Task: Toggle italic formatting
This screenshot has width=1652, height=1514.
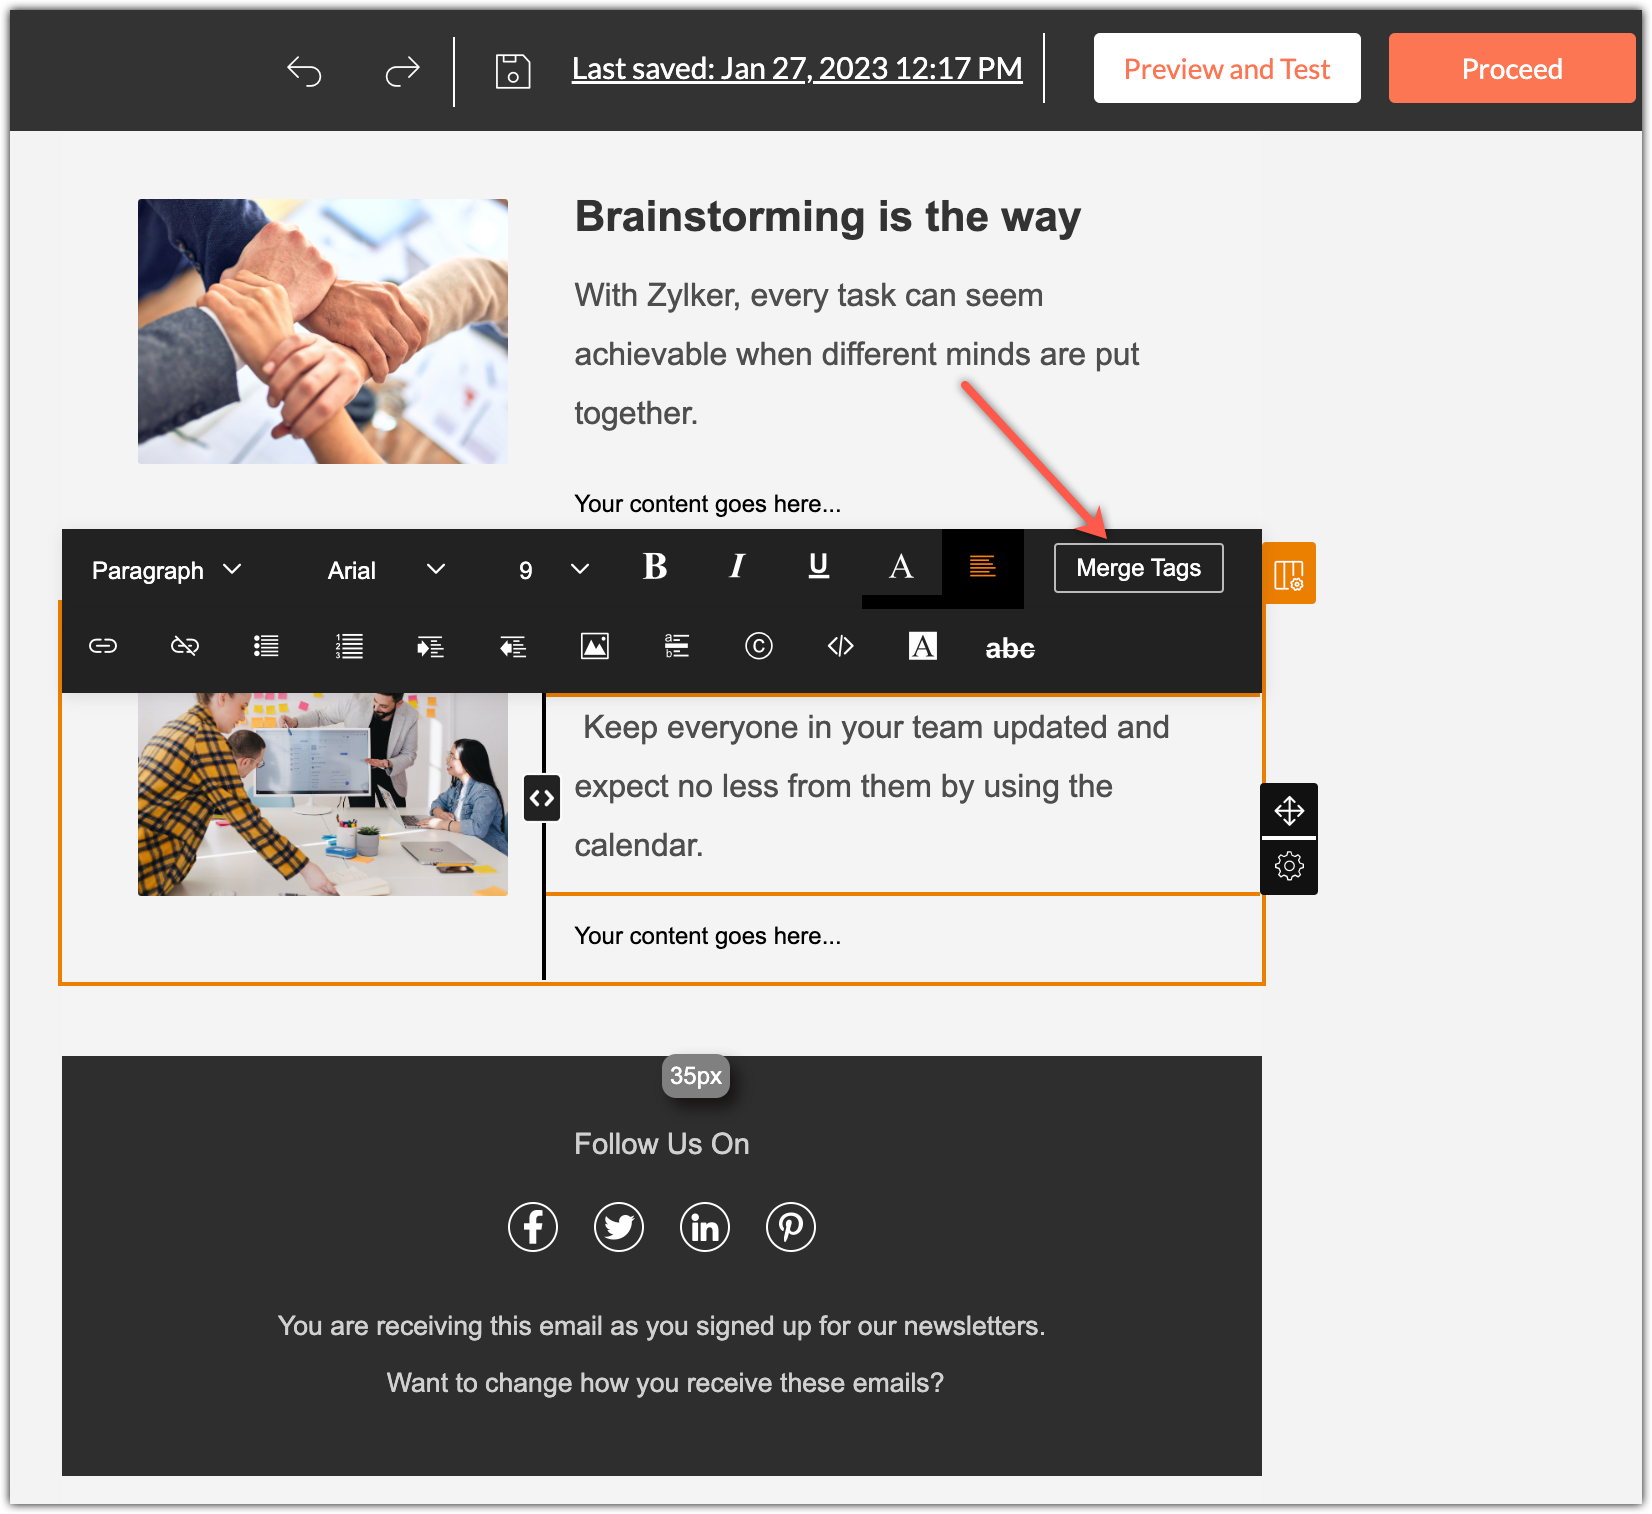Action: click(737, 567)
